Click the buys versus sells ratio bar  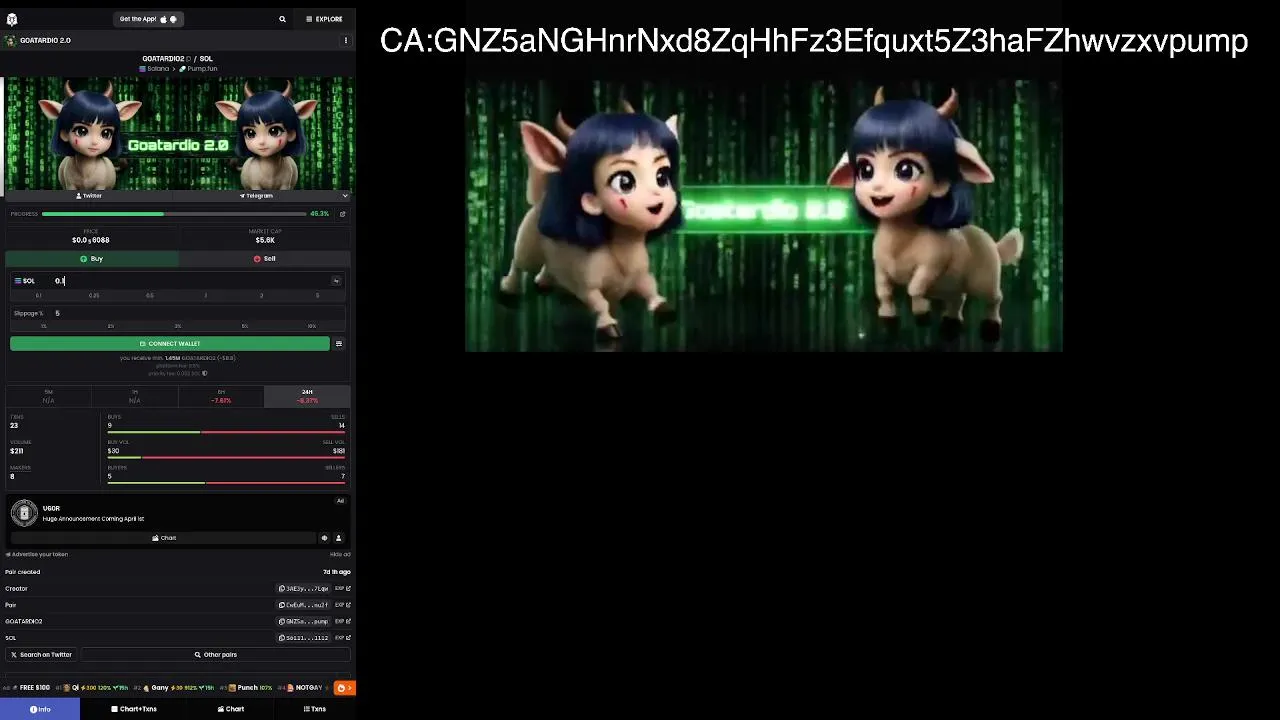(226, 432)
